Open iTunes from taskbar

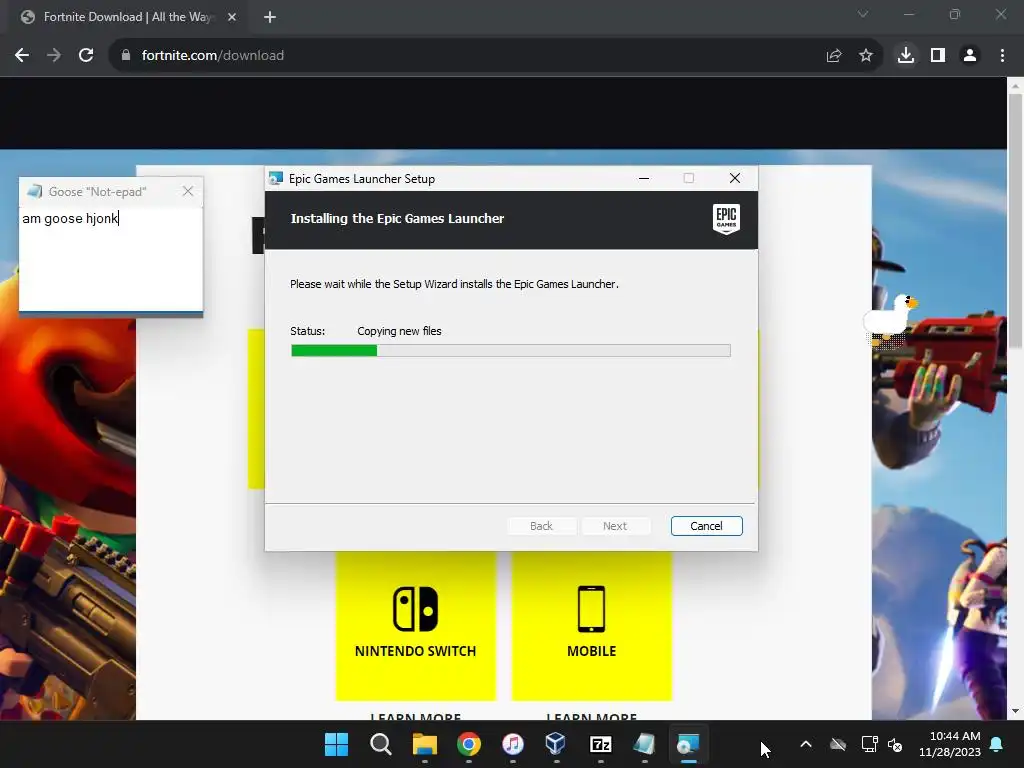pyautogui.click(x=513, y=744)
